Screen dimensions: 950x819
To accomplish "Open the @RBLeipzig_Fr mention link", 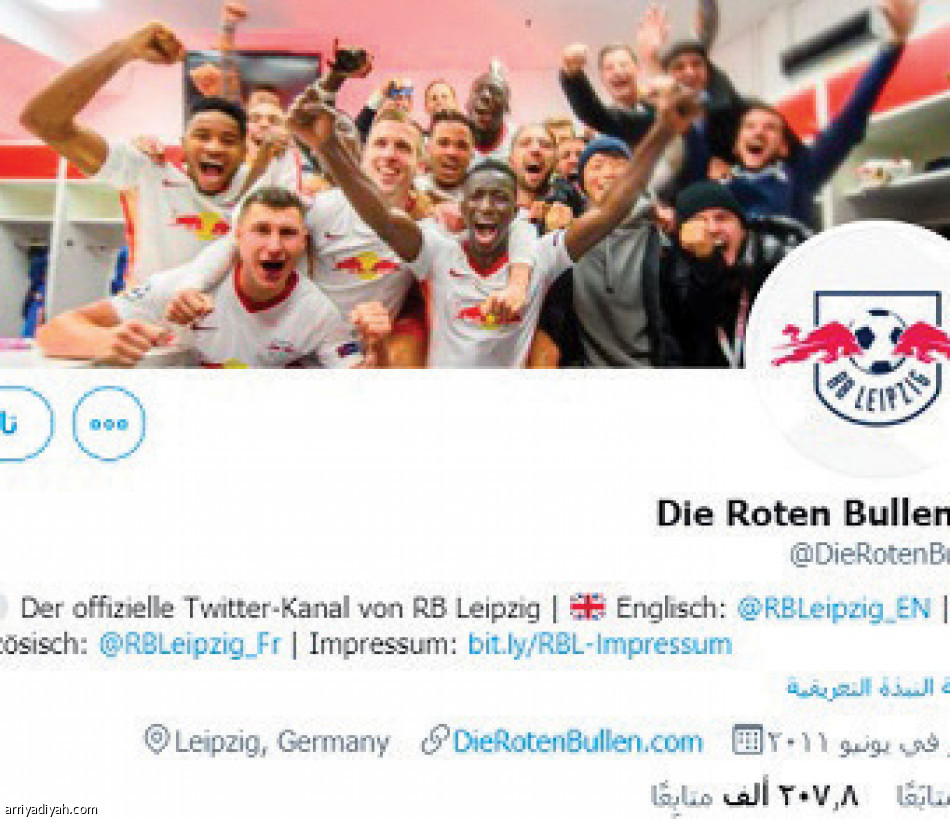I will click(190, 645).
